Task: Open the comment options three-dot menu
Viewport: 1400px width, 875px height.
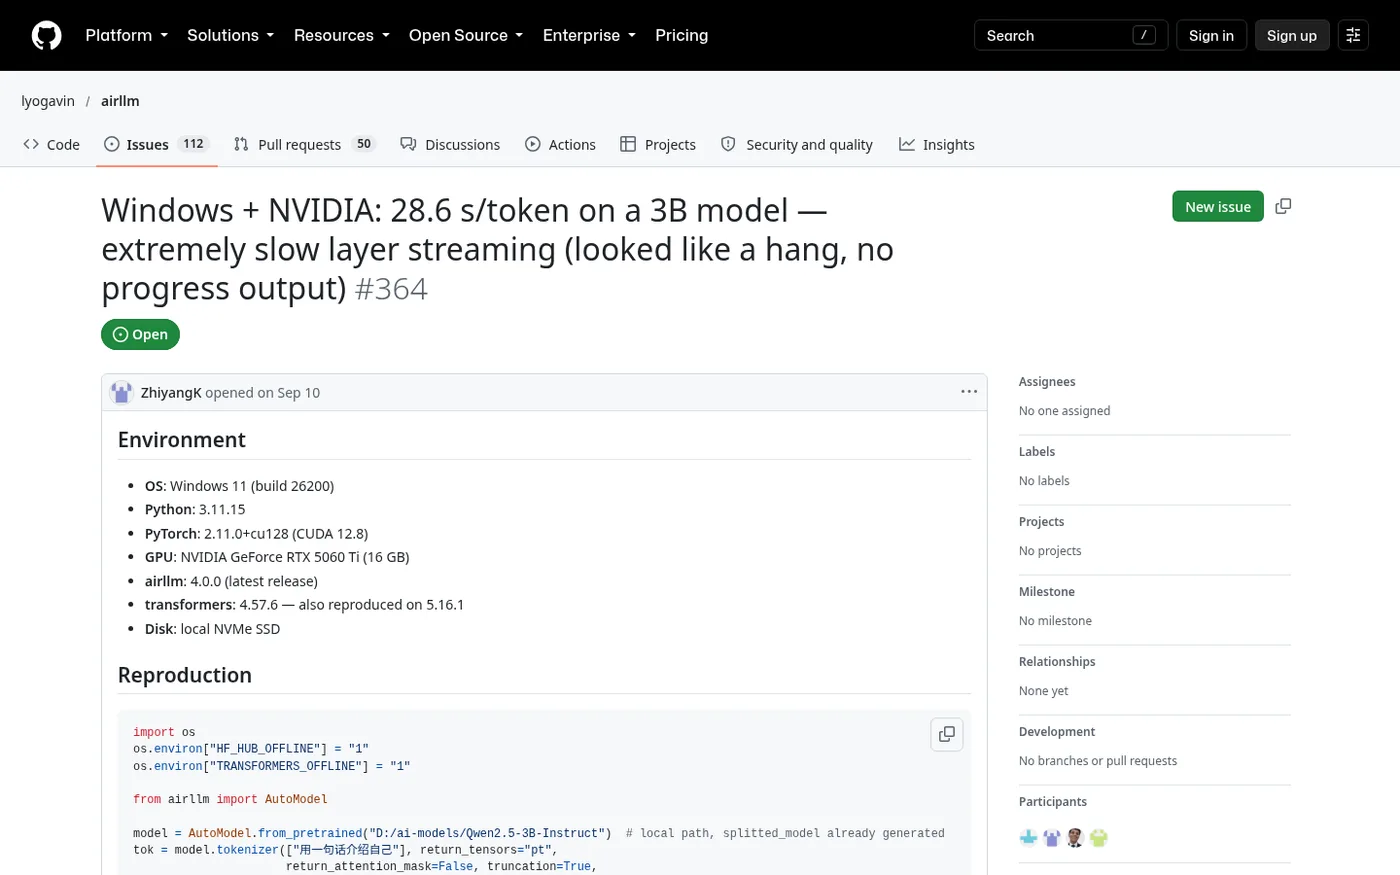Action: pyautogui.click(x=969, y=392)
